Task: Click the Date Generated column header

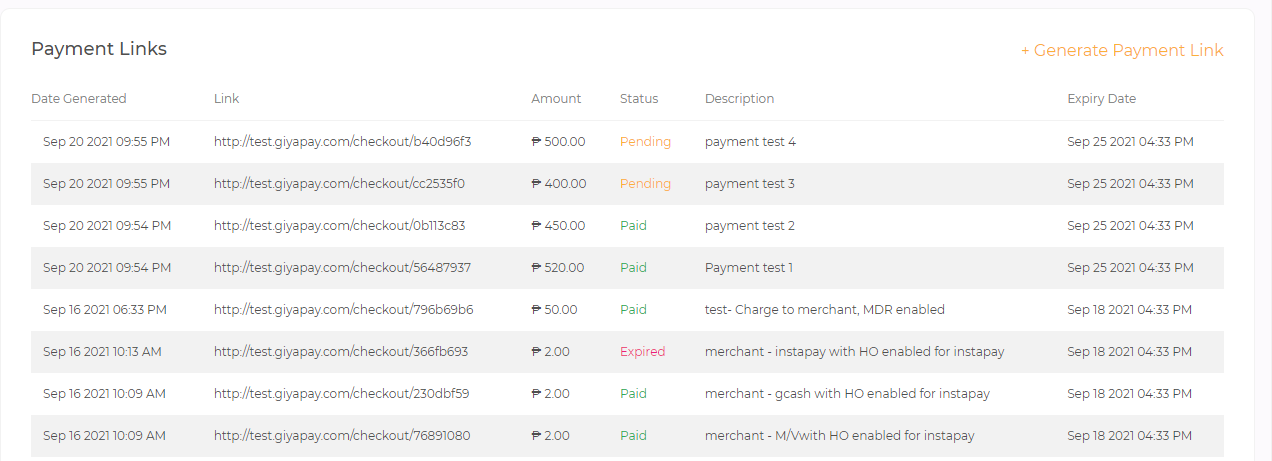Action: coord(79,99)
